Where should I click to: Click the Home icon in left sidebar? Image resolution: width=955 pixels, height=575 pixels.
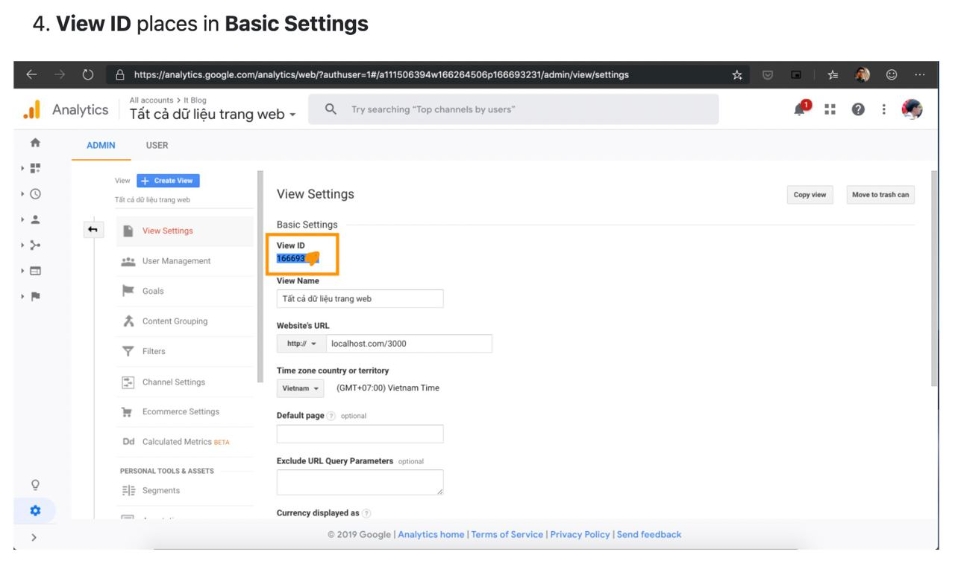click(x=36, y=144)
